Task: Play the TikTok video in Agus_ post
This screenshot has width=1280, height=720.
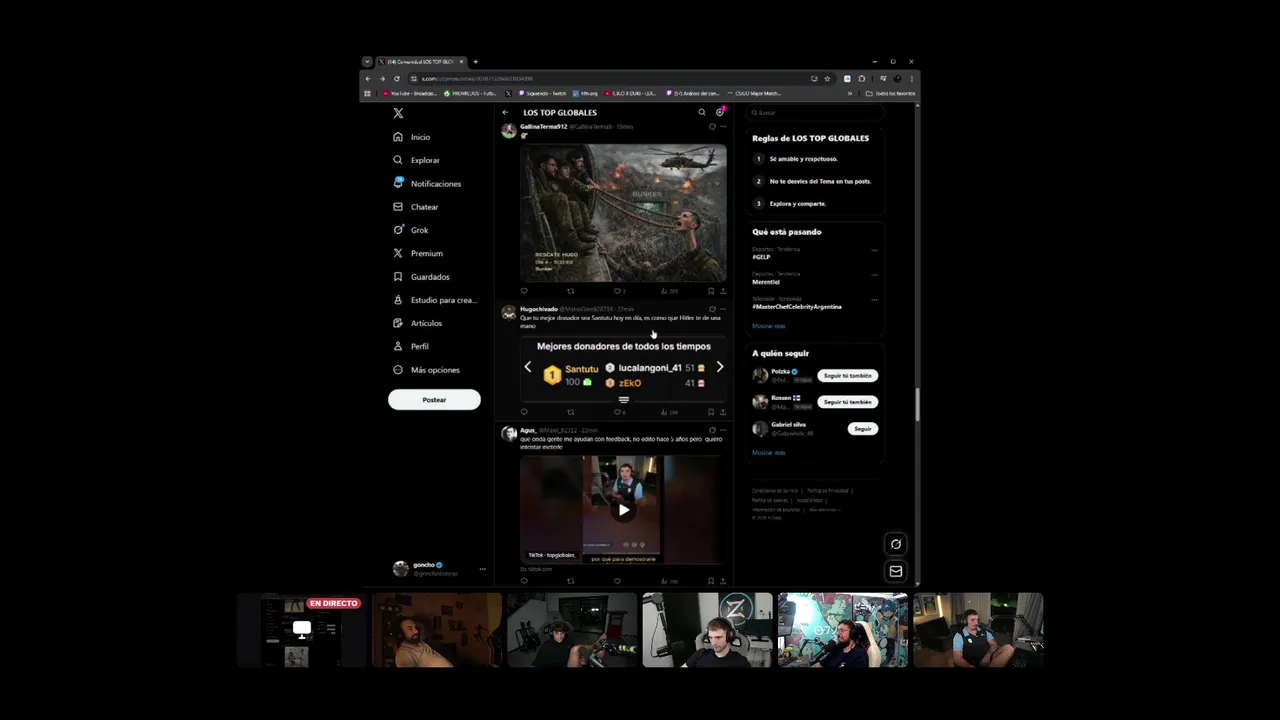Action: click(623, 510)
